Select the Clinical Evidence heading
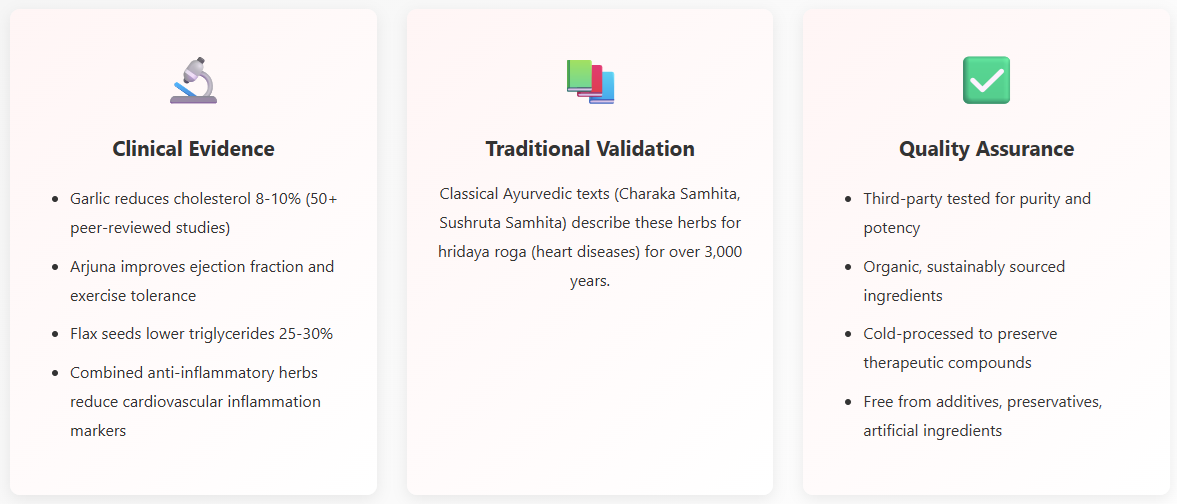This screenshot has width=1177, height=504. coord(193,149)
